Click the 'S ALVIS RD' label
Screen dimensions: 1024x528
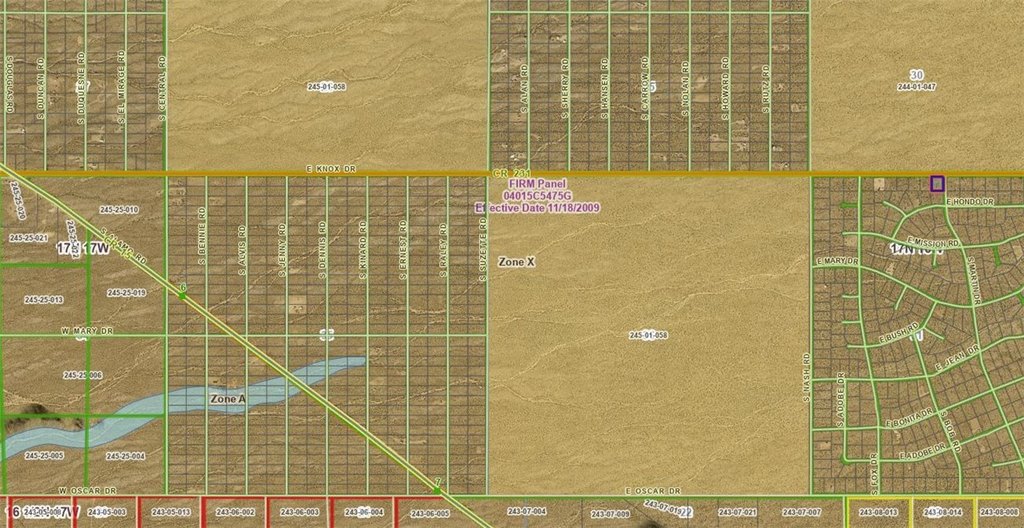pyautogui.click(x=242, y=250)
